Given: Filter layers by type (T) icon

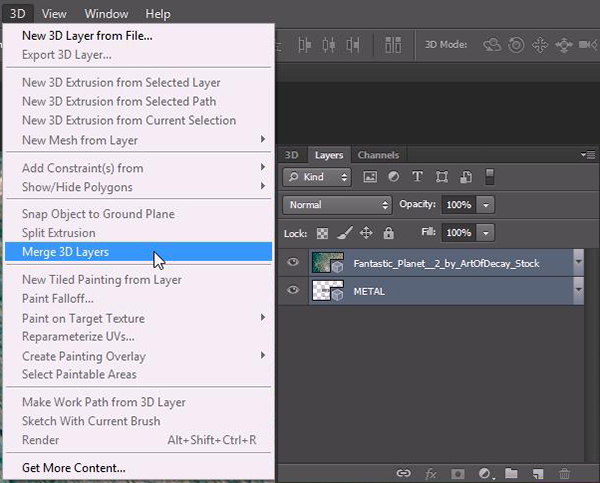Looking at the screenshot, I should [417, 177].
